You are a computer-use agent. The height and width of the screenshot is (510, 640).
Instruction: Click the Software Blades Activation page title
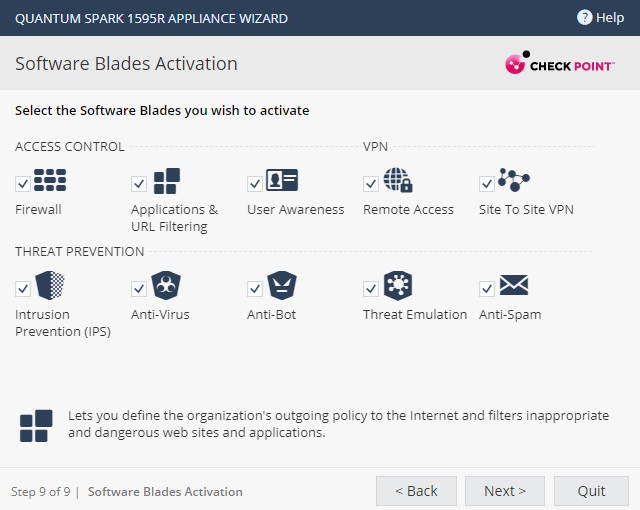126,64
